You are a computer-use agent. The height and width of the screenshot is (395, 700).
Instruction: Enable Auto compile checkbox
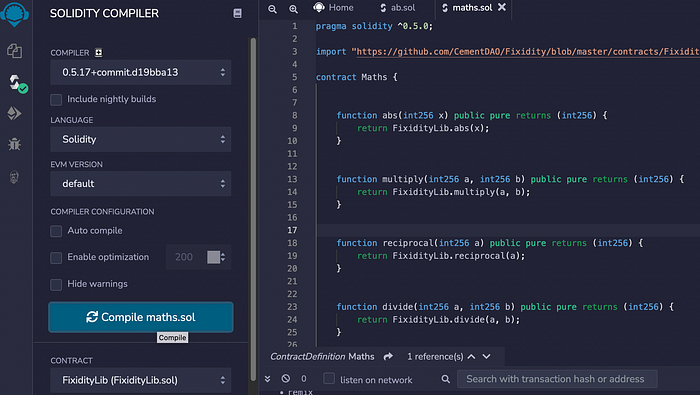[x=56, y=231]
